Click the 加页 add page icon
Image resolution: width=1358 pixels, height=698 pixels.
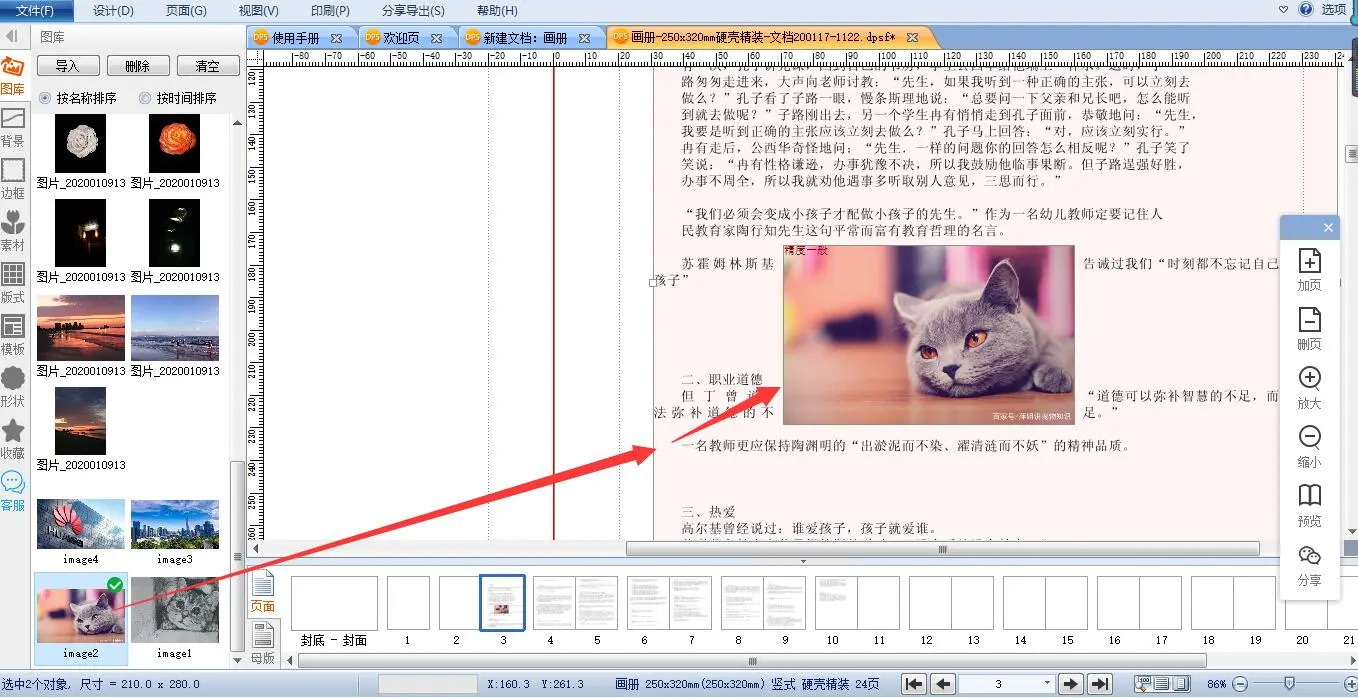click(1309, 260)
